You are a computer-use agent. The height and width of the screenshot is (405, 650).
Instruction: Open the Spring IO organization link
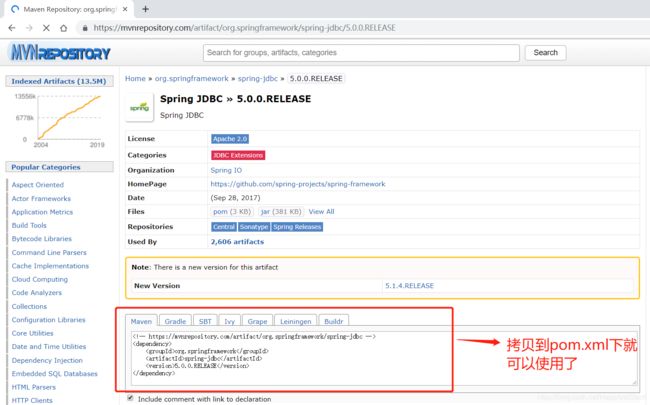click(226, 170)
